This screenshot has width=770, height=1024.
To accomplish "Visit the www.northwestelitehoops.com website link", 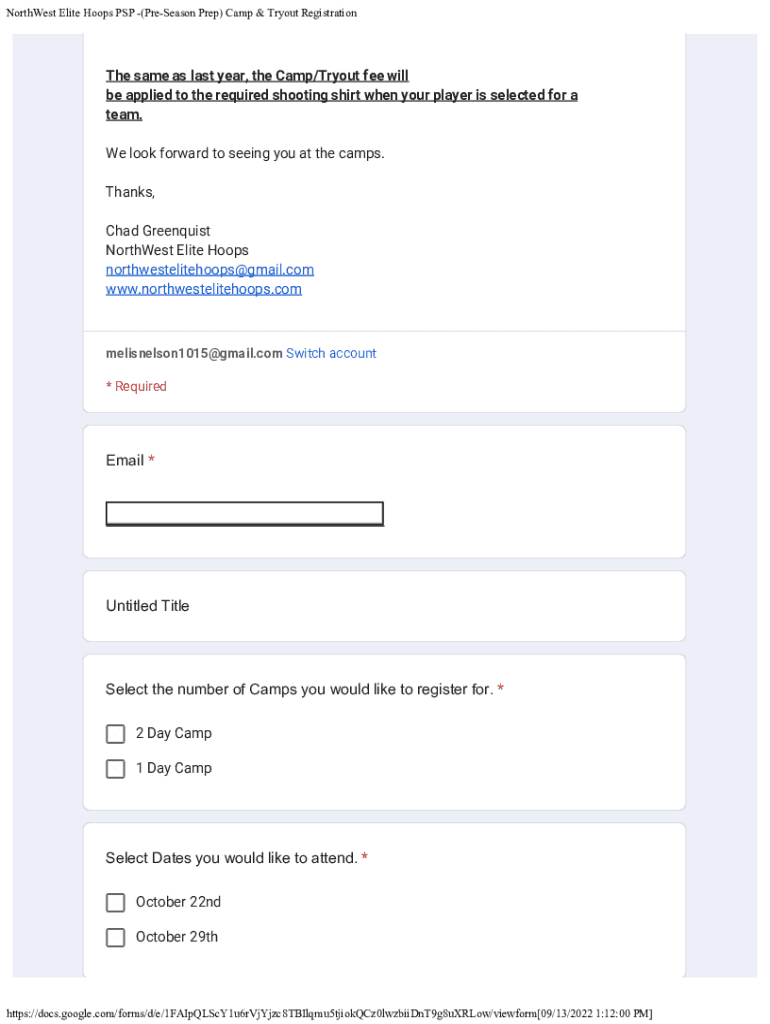I will 204,289.
